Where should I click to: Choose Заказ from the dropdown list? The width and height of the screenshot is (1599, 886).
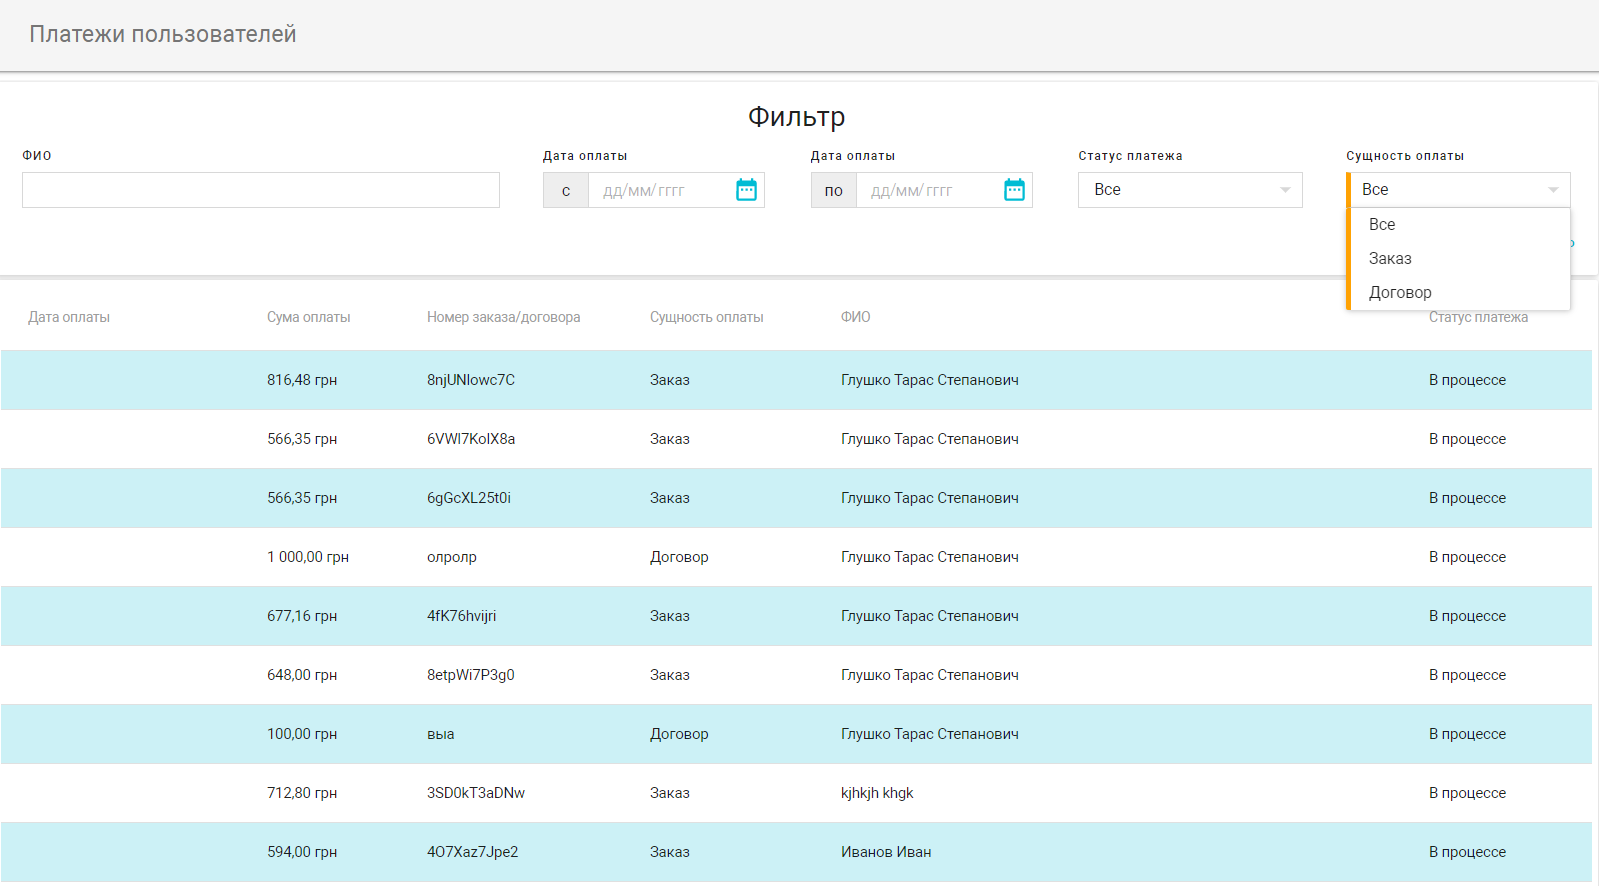click(1390, 259)
